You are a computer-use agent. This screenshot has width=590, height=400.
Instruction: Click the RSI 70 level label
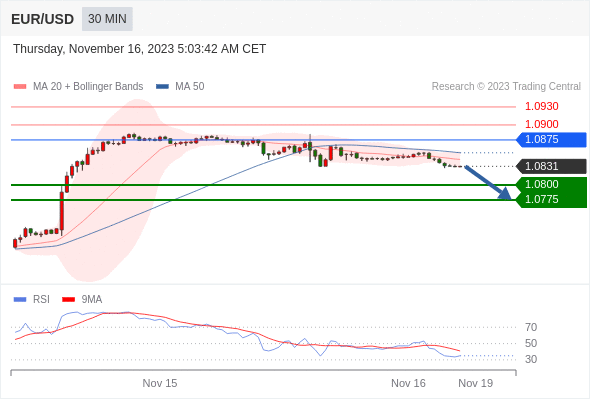[x=531, y=327]
